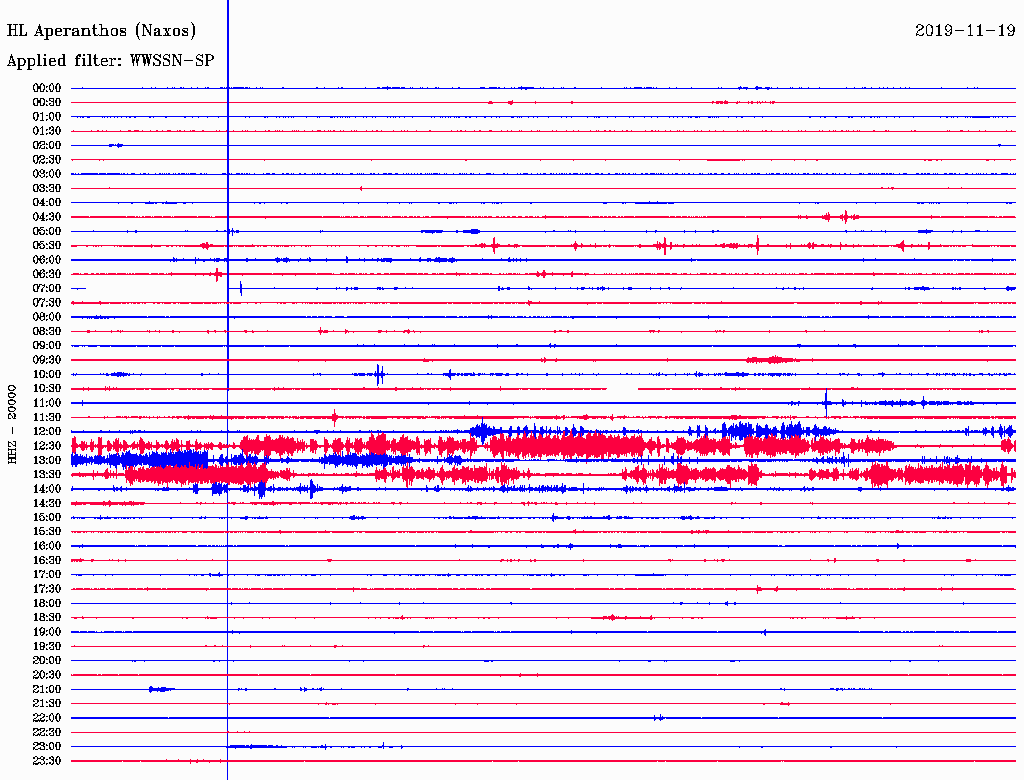Click the 'Applied filter: WWSSN-SP' label
Viewport: 1024px width, 780px height.
[x=110, y=61]
